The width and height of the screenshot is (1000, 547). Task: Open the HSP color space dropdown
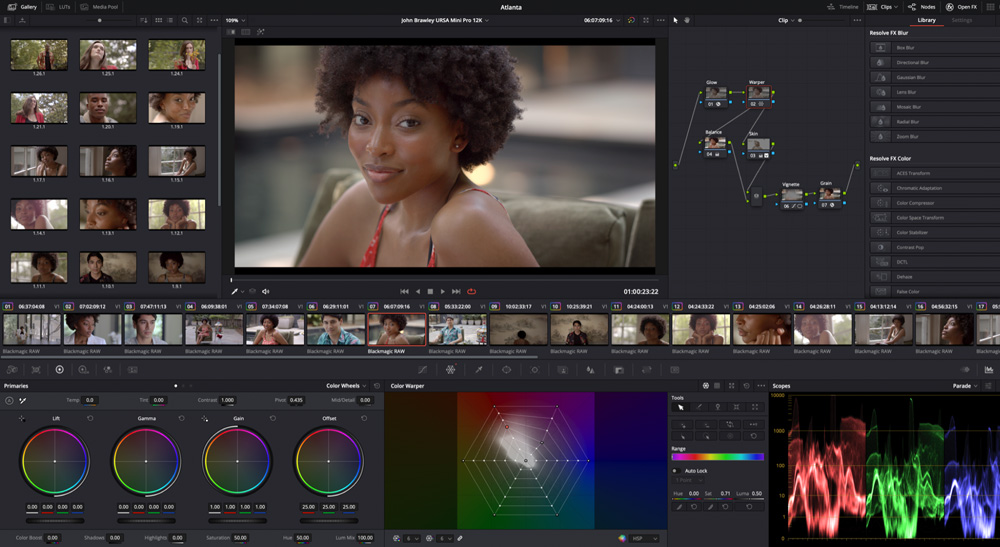645,539
